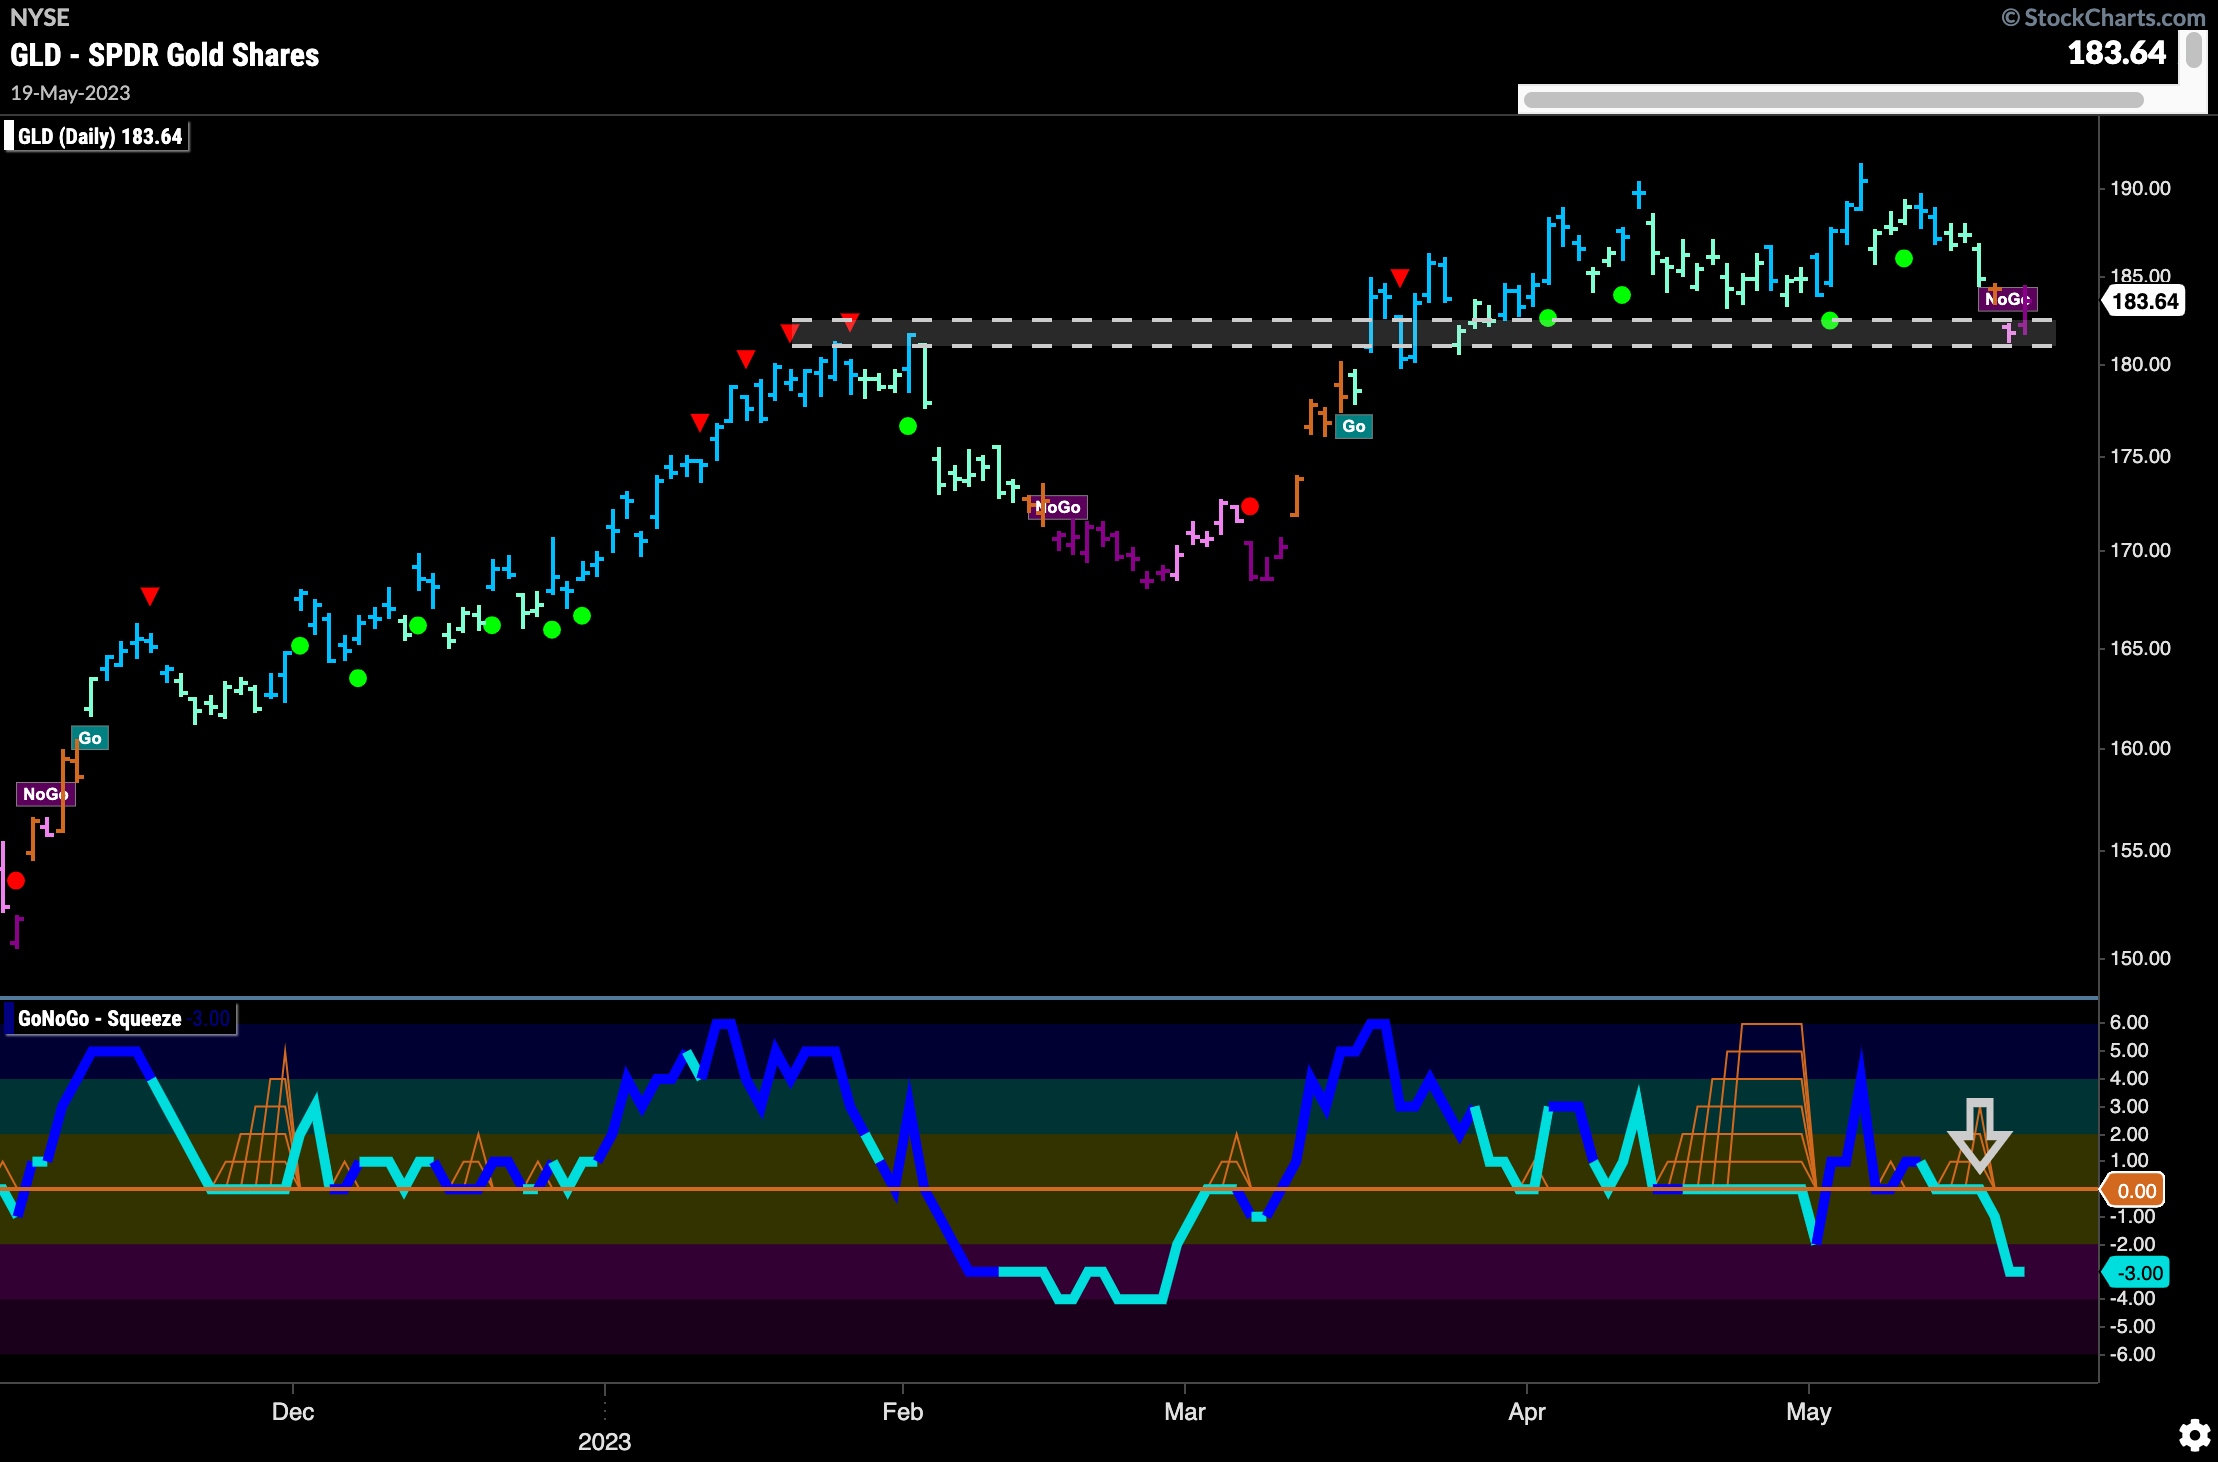Click the Feb label on the time axis
This screenshot has width=2218, height=1462.
(x=903, y=1412)
